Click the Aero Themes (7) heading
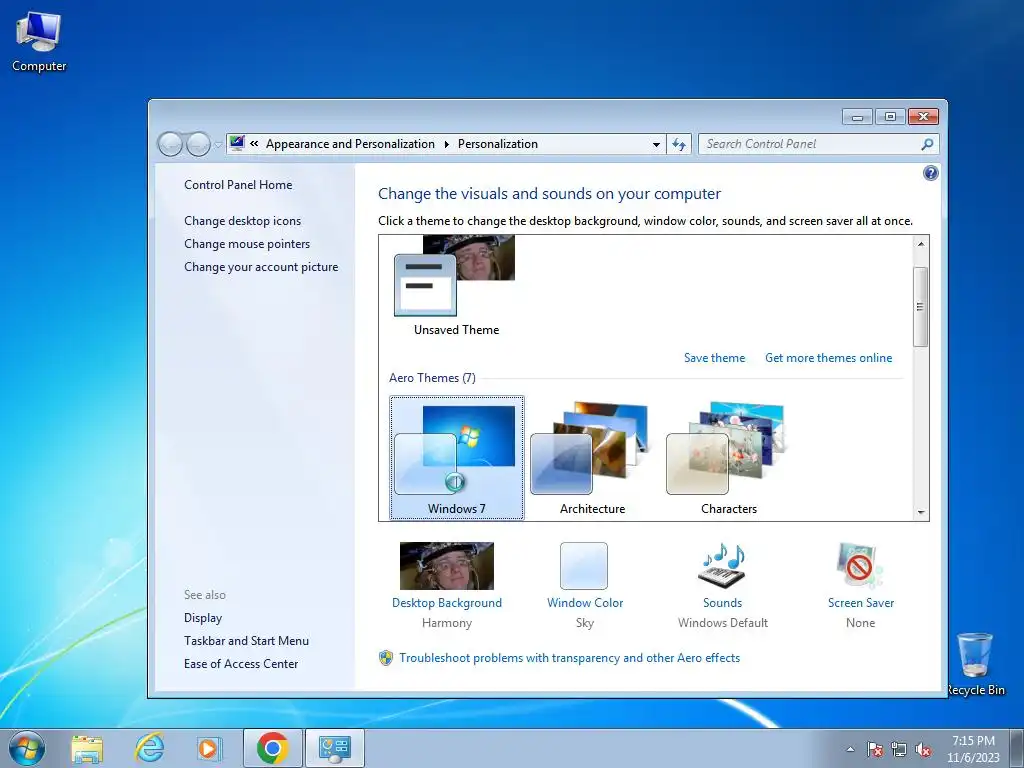The height and width of the screenshot is (768, 1024). [432, 377]
